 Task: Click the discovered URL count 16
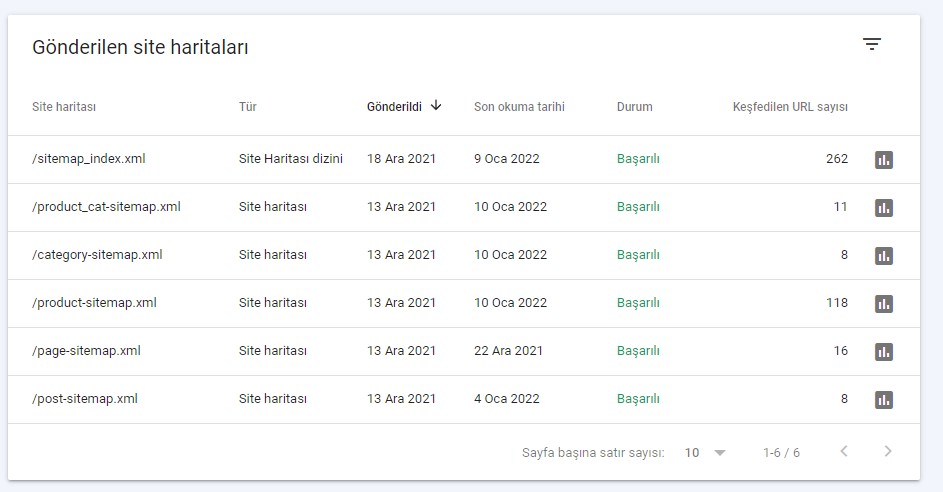841,351
